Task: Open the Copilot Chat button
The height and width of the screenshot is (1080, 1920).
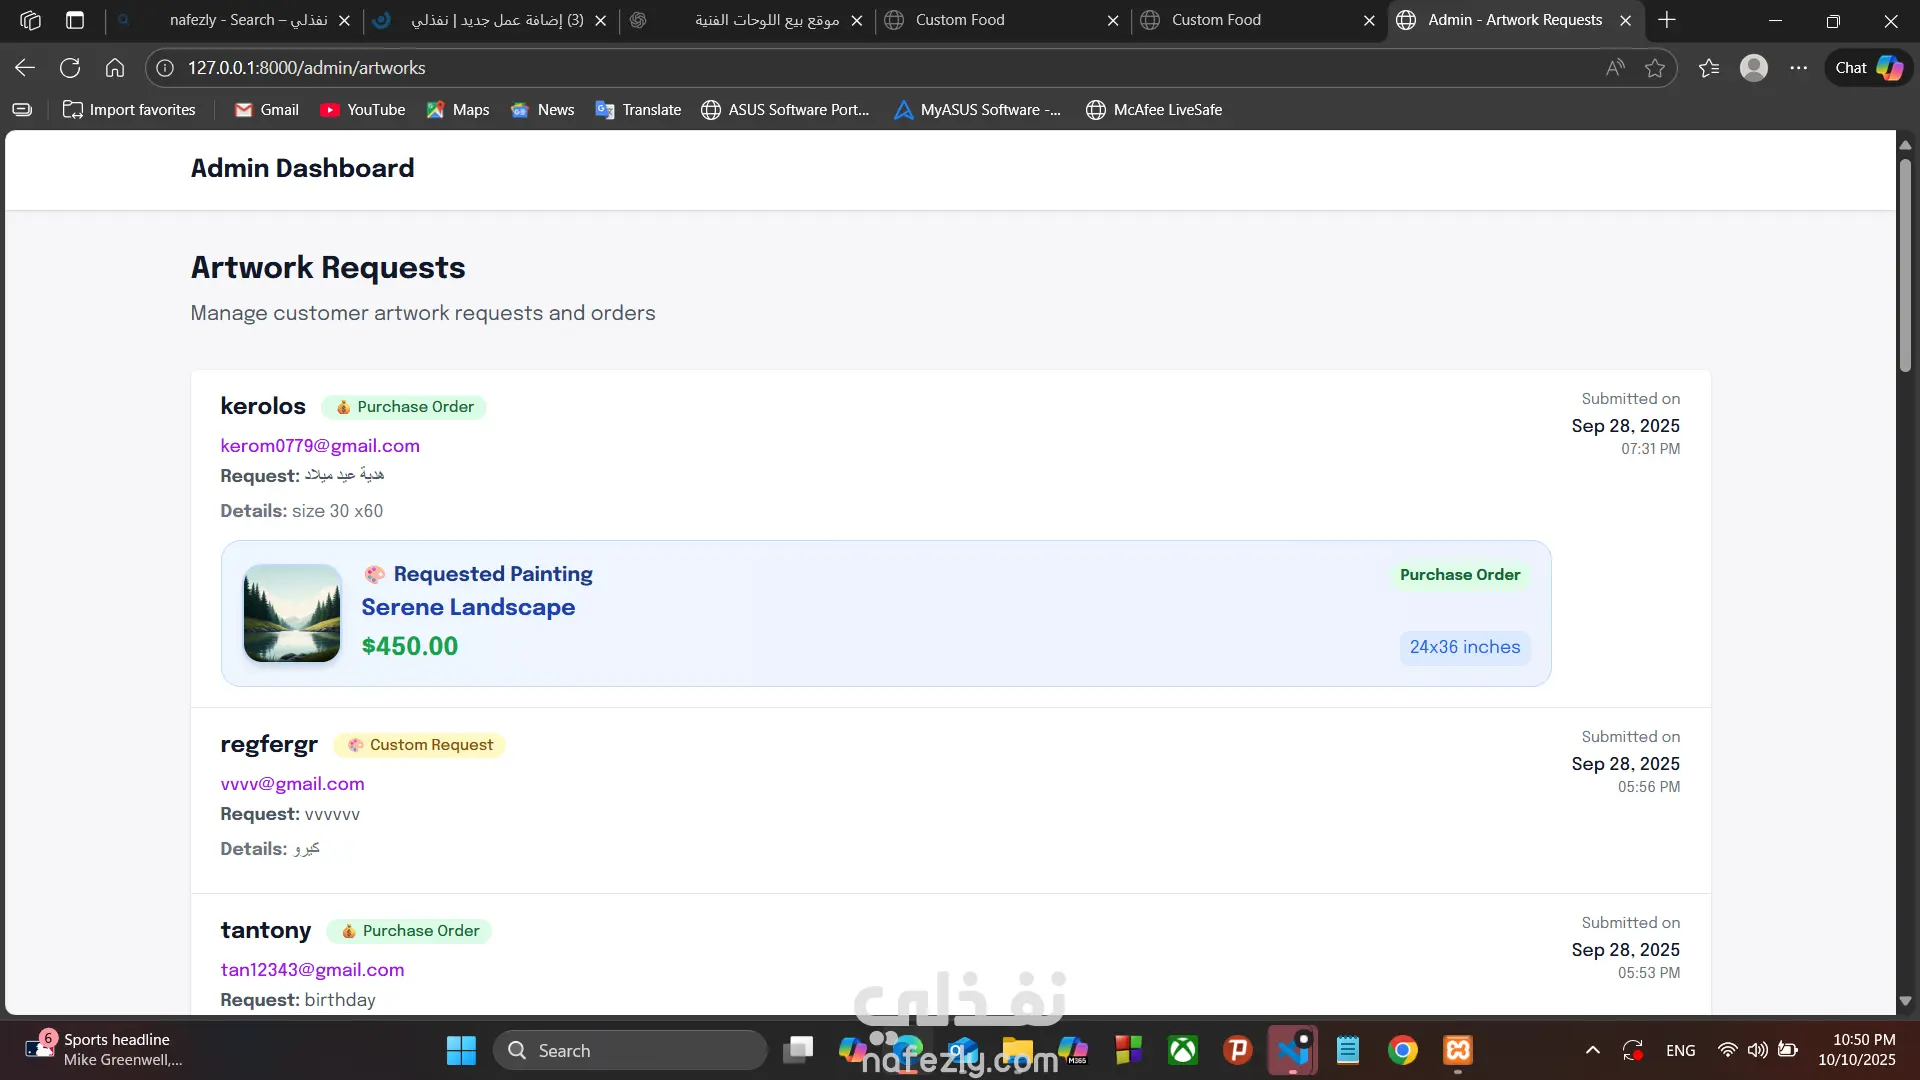Action: (1868, 68)
